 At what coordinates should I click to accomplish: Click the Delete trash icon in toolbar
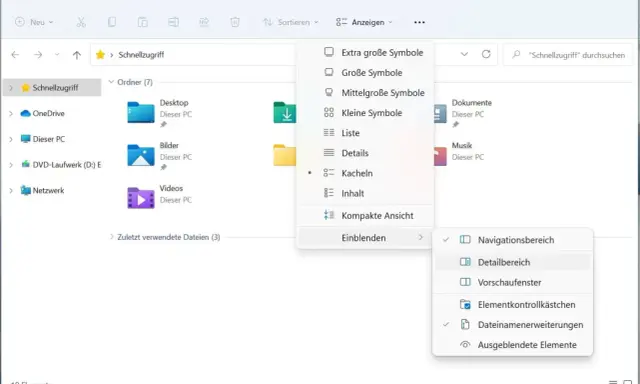click(x=235, y=22)
